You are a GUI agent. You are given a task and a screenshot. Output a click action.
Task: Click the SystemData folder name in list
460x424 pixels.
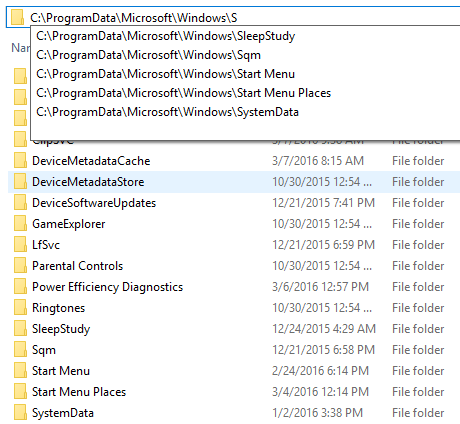point(63,413)
